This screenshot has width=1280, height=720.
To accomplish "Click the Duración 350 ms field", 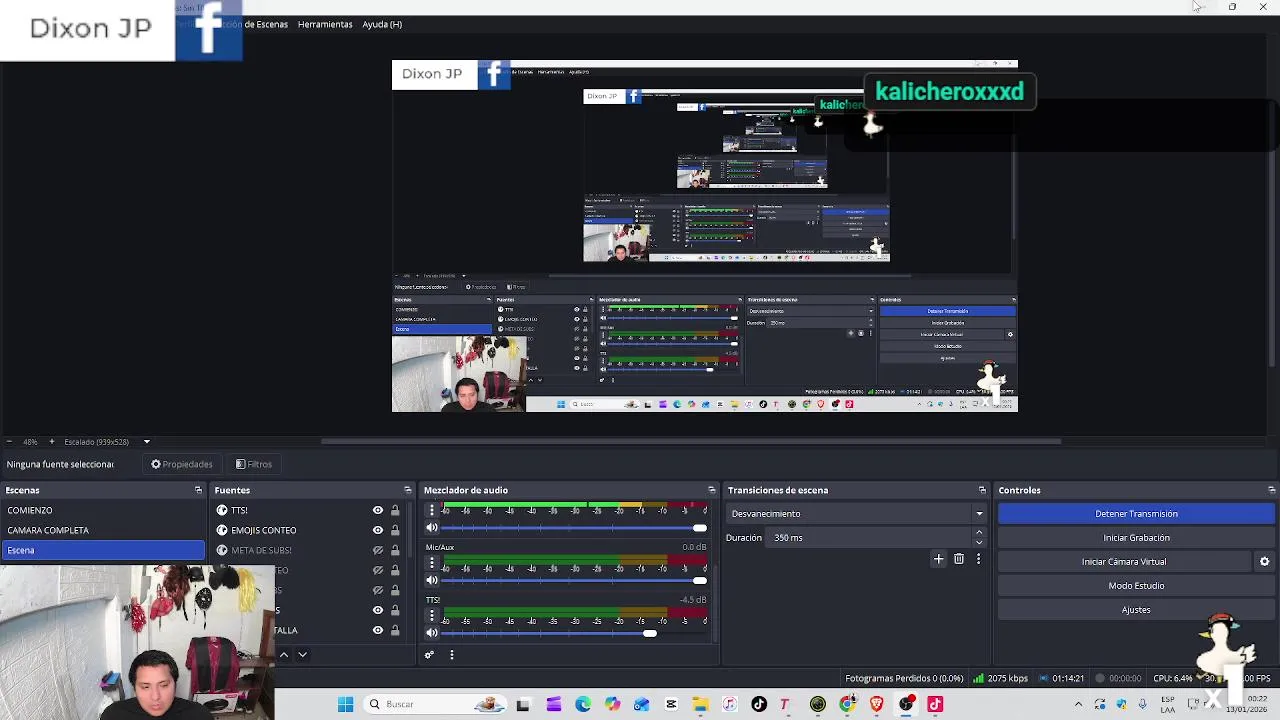I will pos(870,538).
